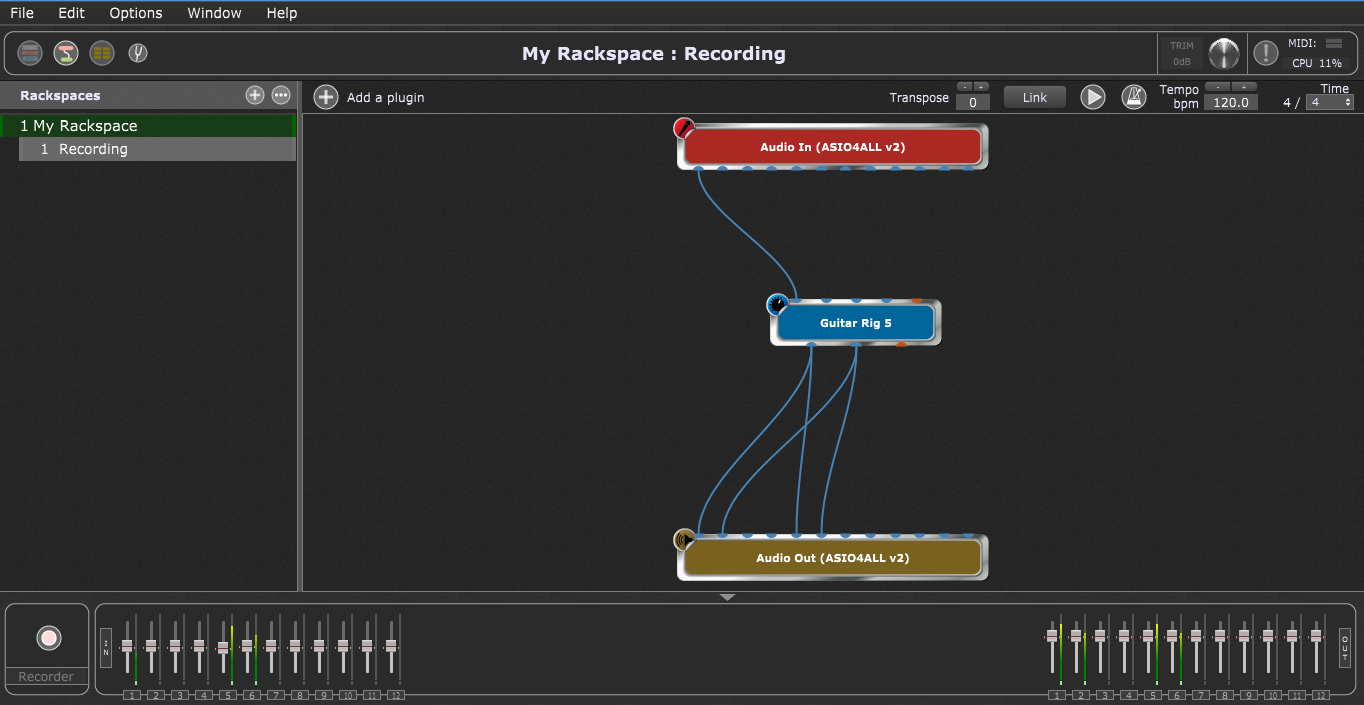Open the Edit menu
This screenshot has height=705, width=1364.
point(71,13)
